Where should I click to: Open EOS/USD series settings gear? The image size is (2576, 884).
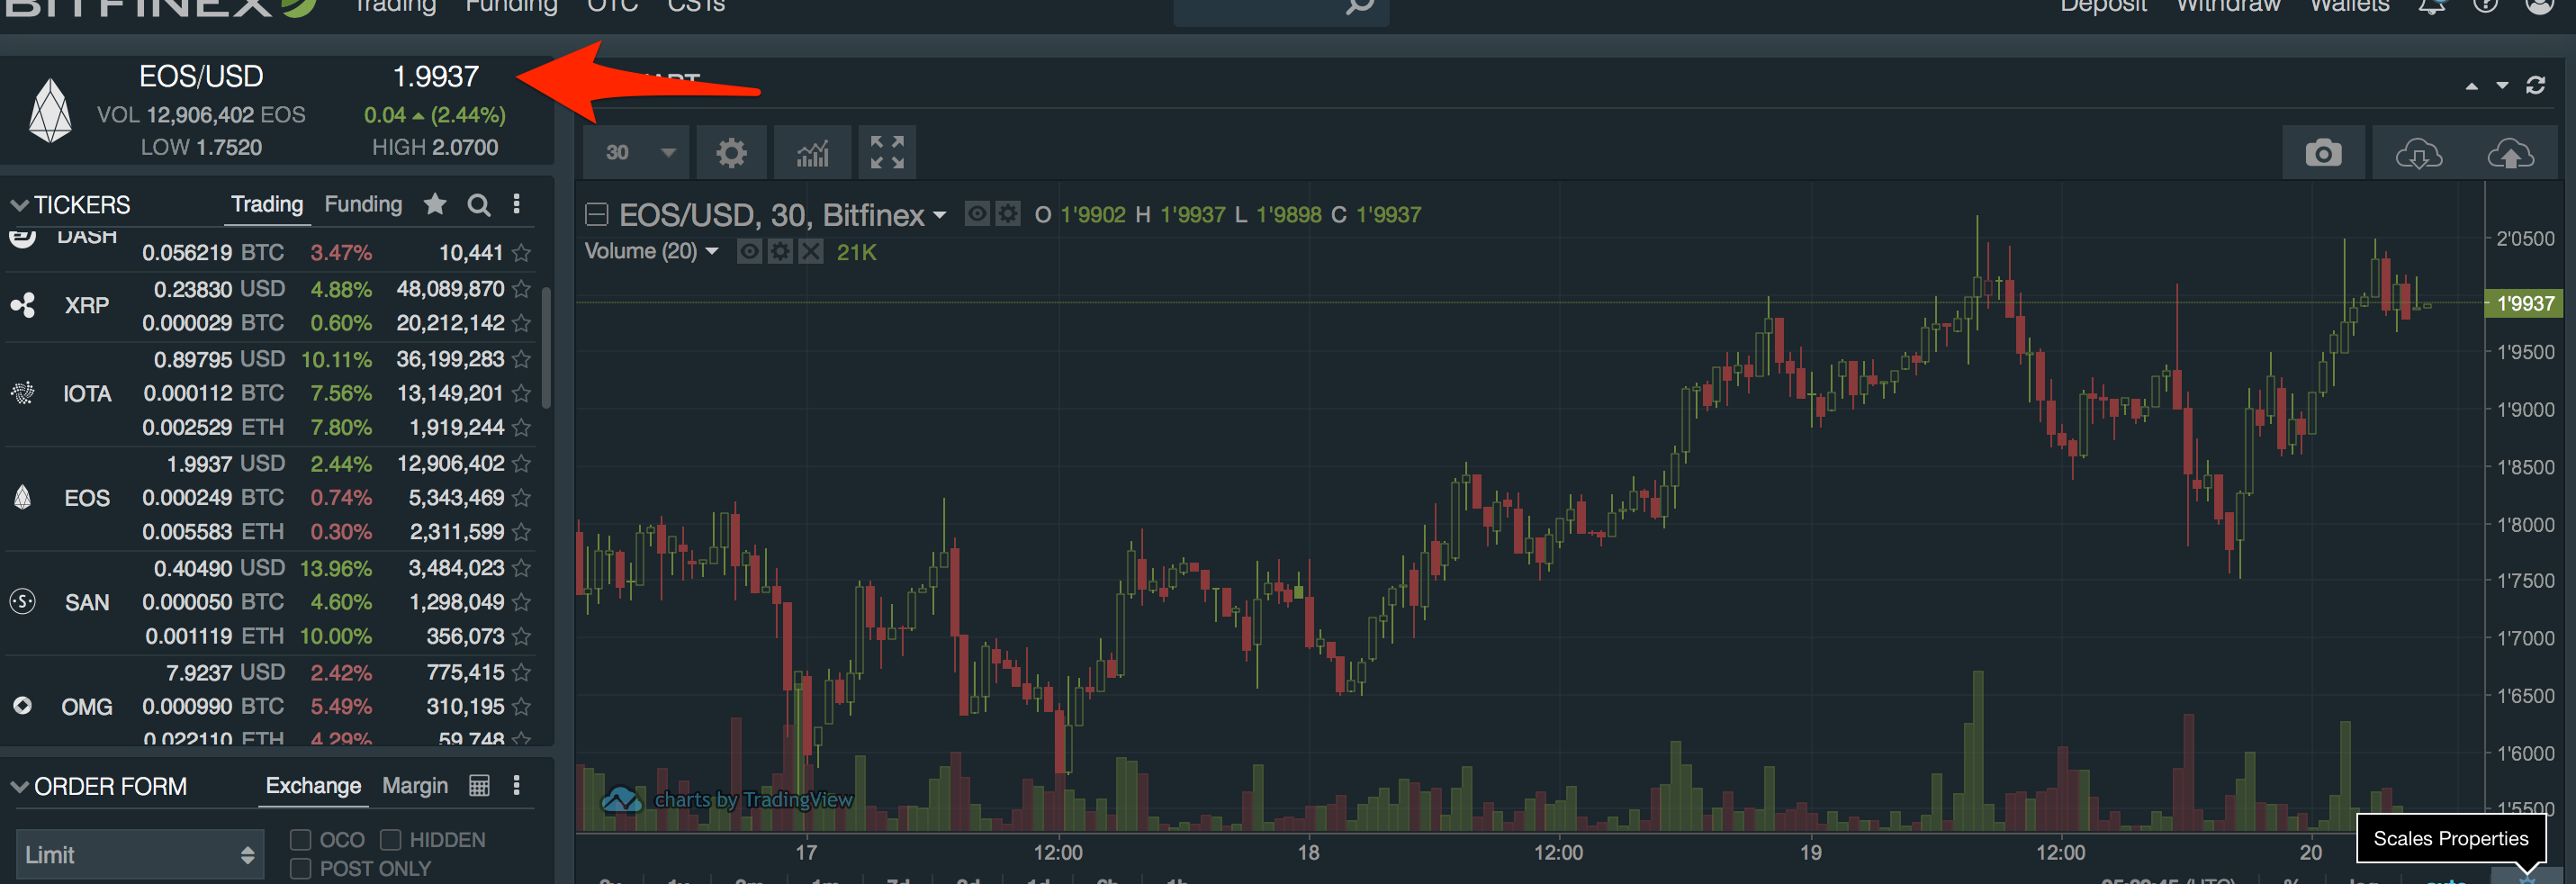coord(1008,213)
